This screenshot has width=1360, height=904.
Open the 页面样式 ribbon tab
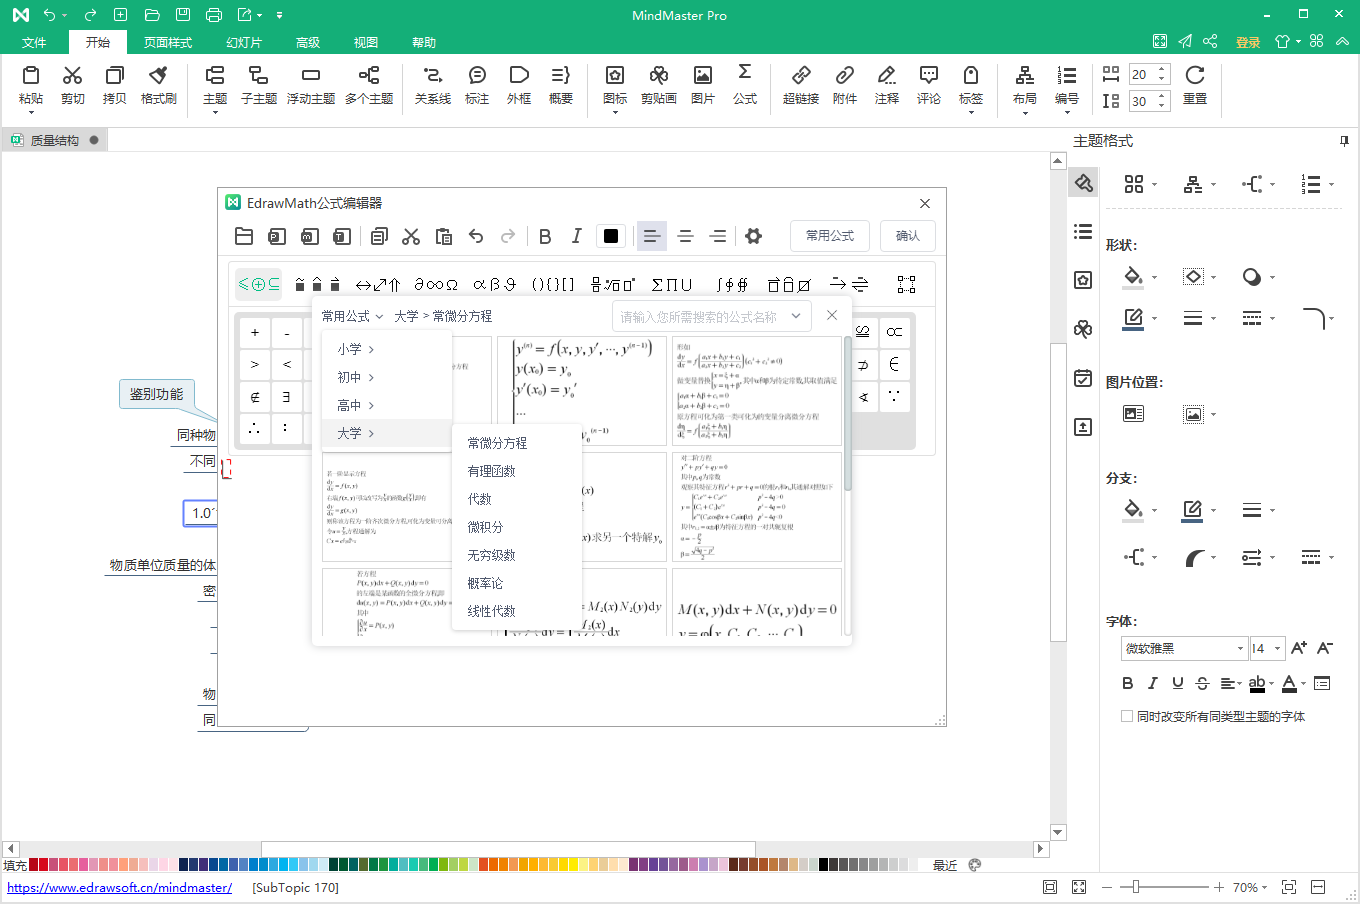coord(167,42)
